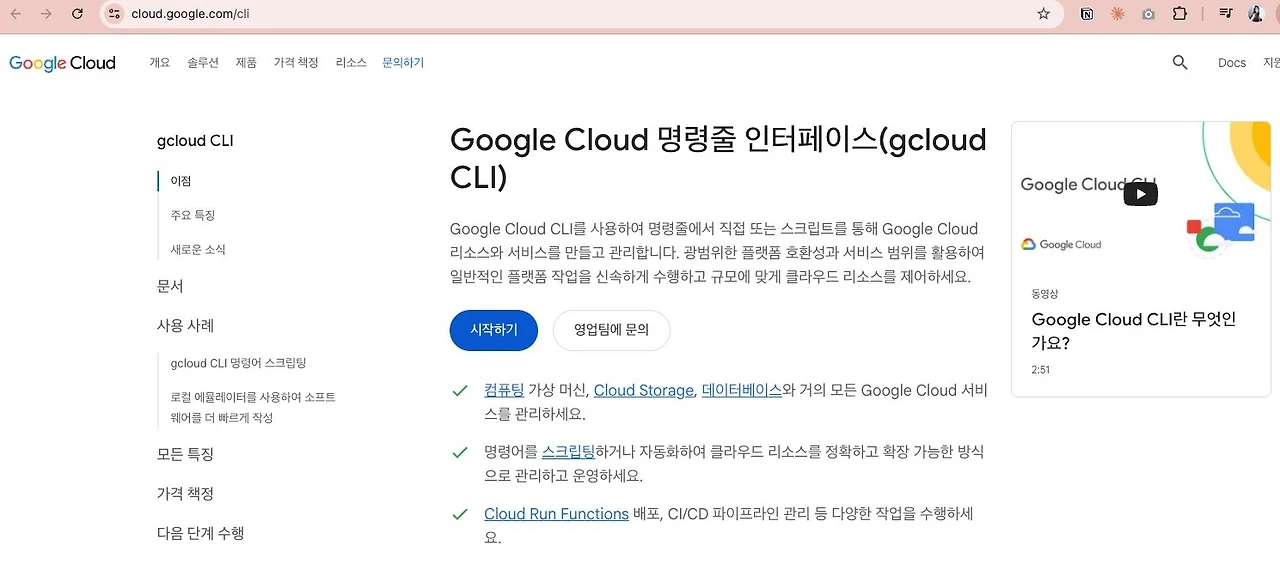Open the Extensions puzzle piece menu

[1179, 14]
